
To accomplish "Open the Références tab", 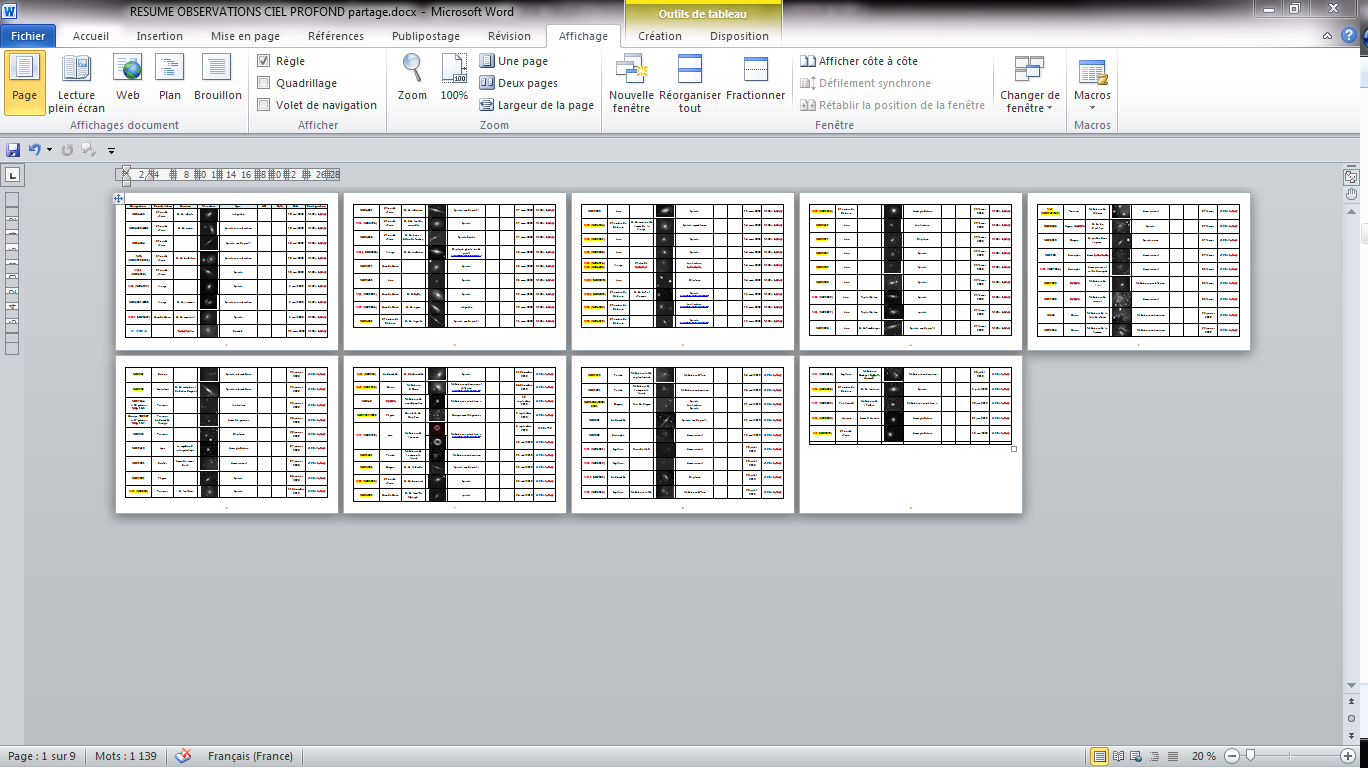I will click(x=336, y=36).
